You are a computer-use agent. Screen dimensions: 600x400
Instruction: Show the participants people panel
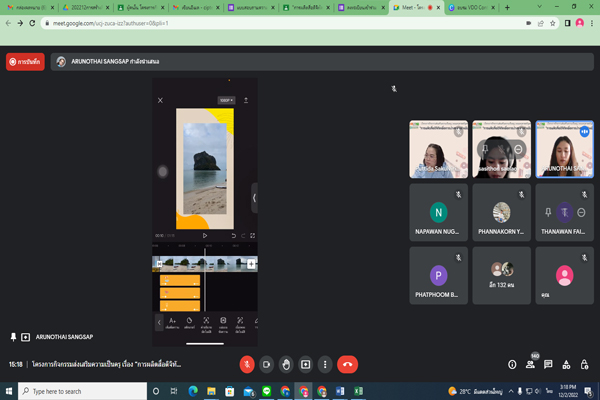click(530, 364)
